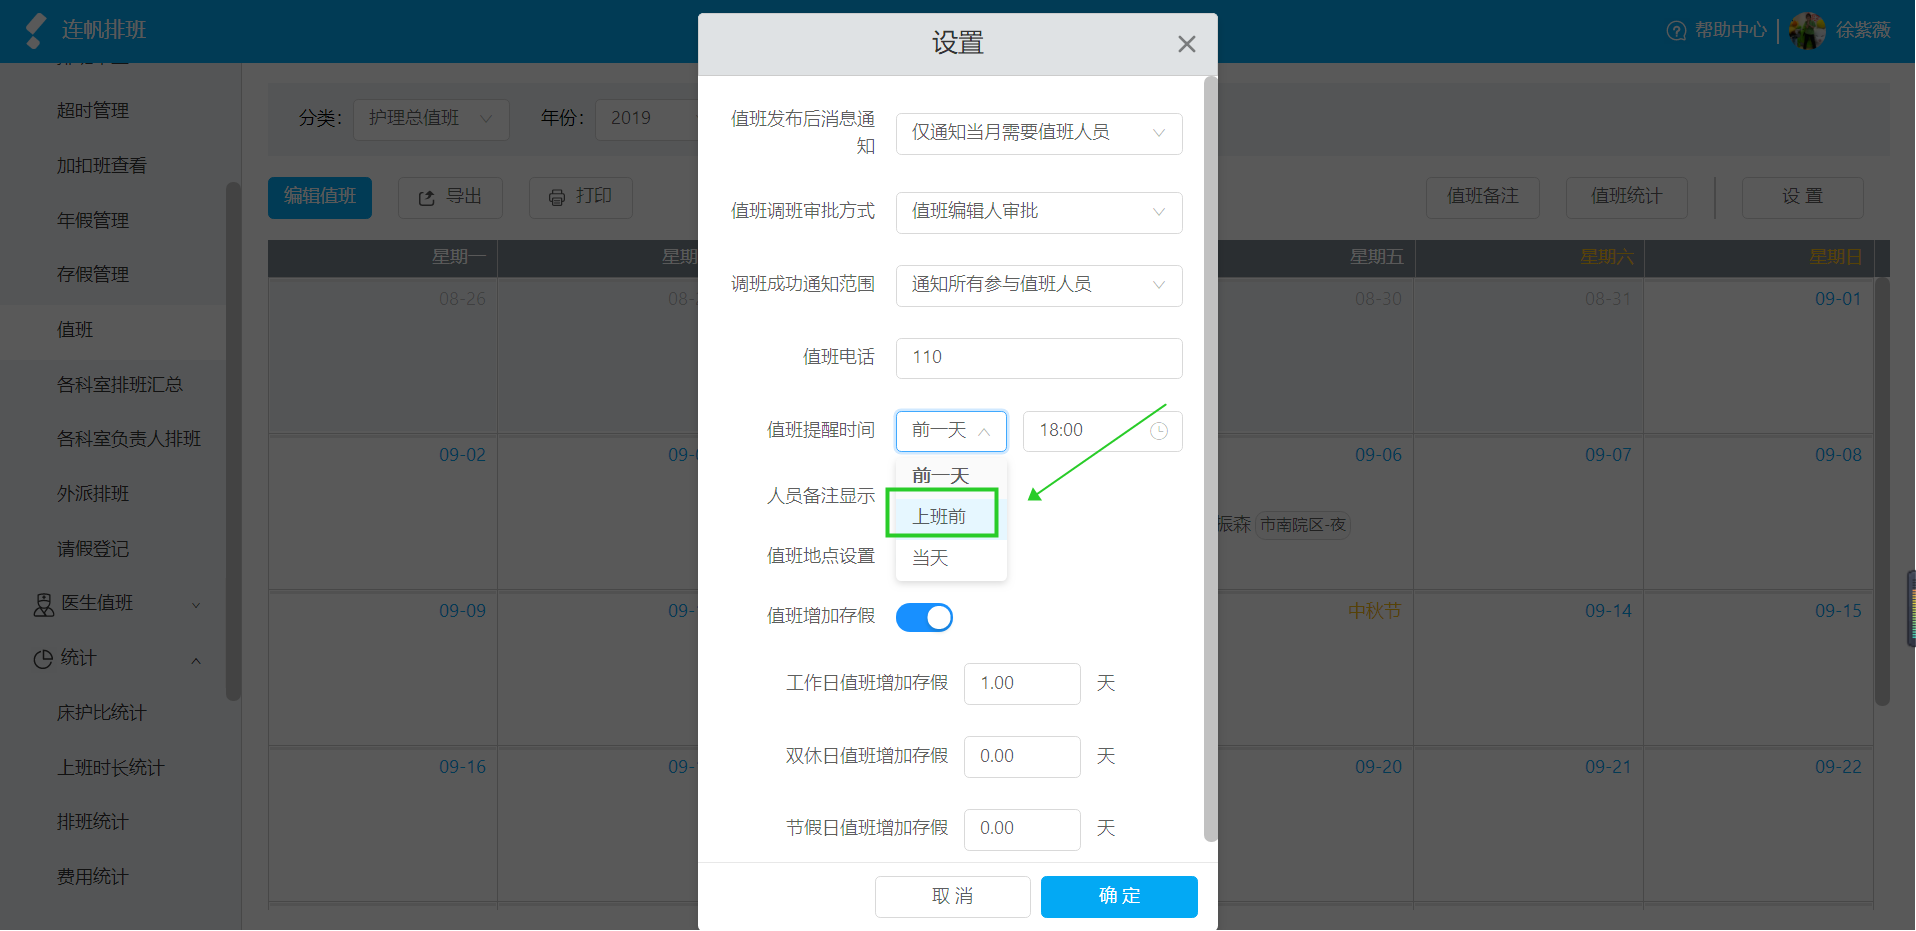Click the 节假日值班增加存假 input

click(x=1022, y=829)
